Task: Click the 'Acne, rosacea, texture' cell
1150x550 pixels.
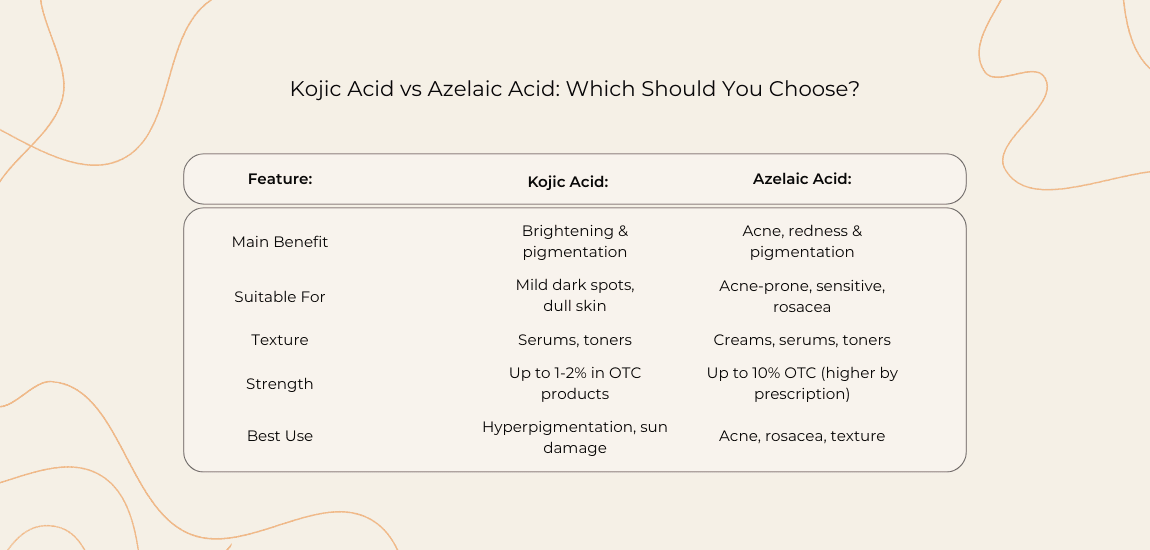Action: click(x=802, y=436)
